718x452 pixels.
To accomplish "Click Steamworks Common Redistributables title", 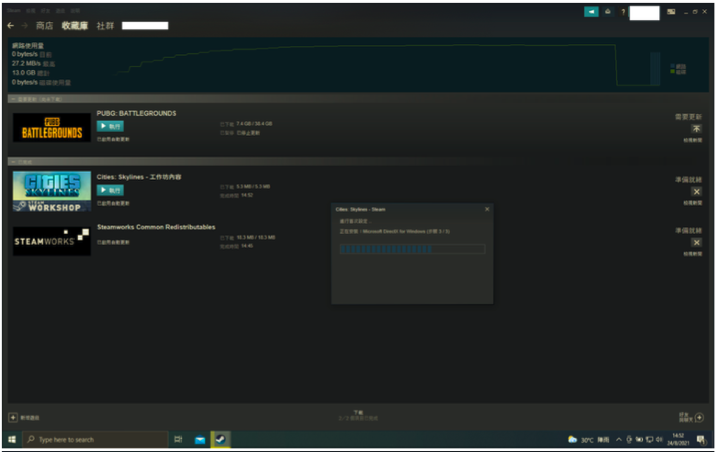I will click(156, 227).
